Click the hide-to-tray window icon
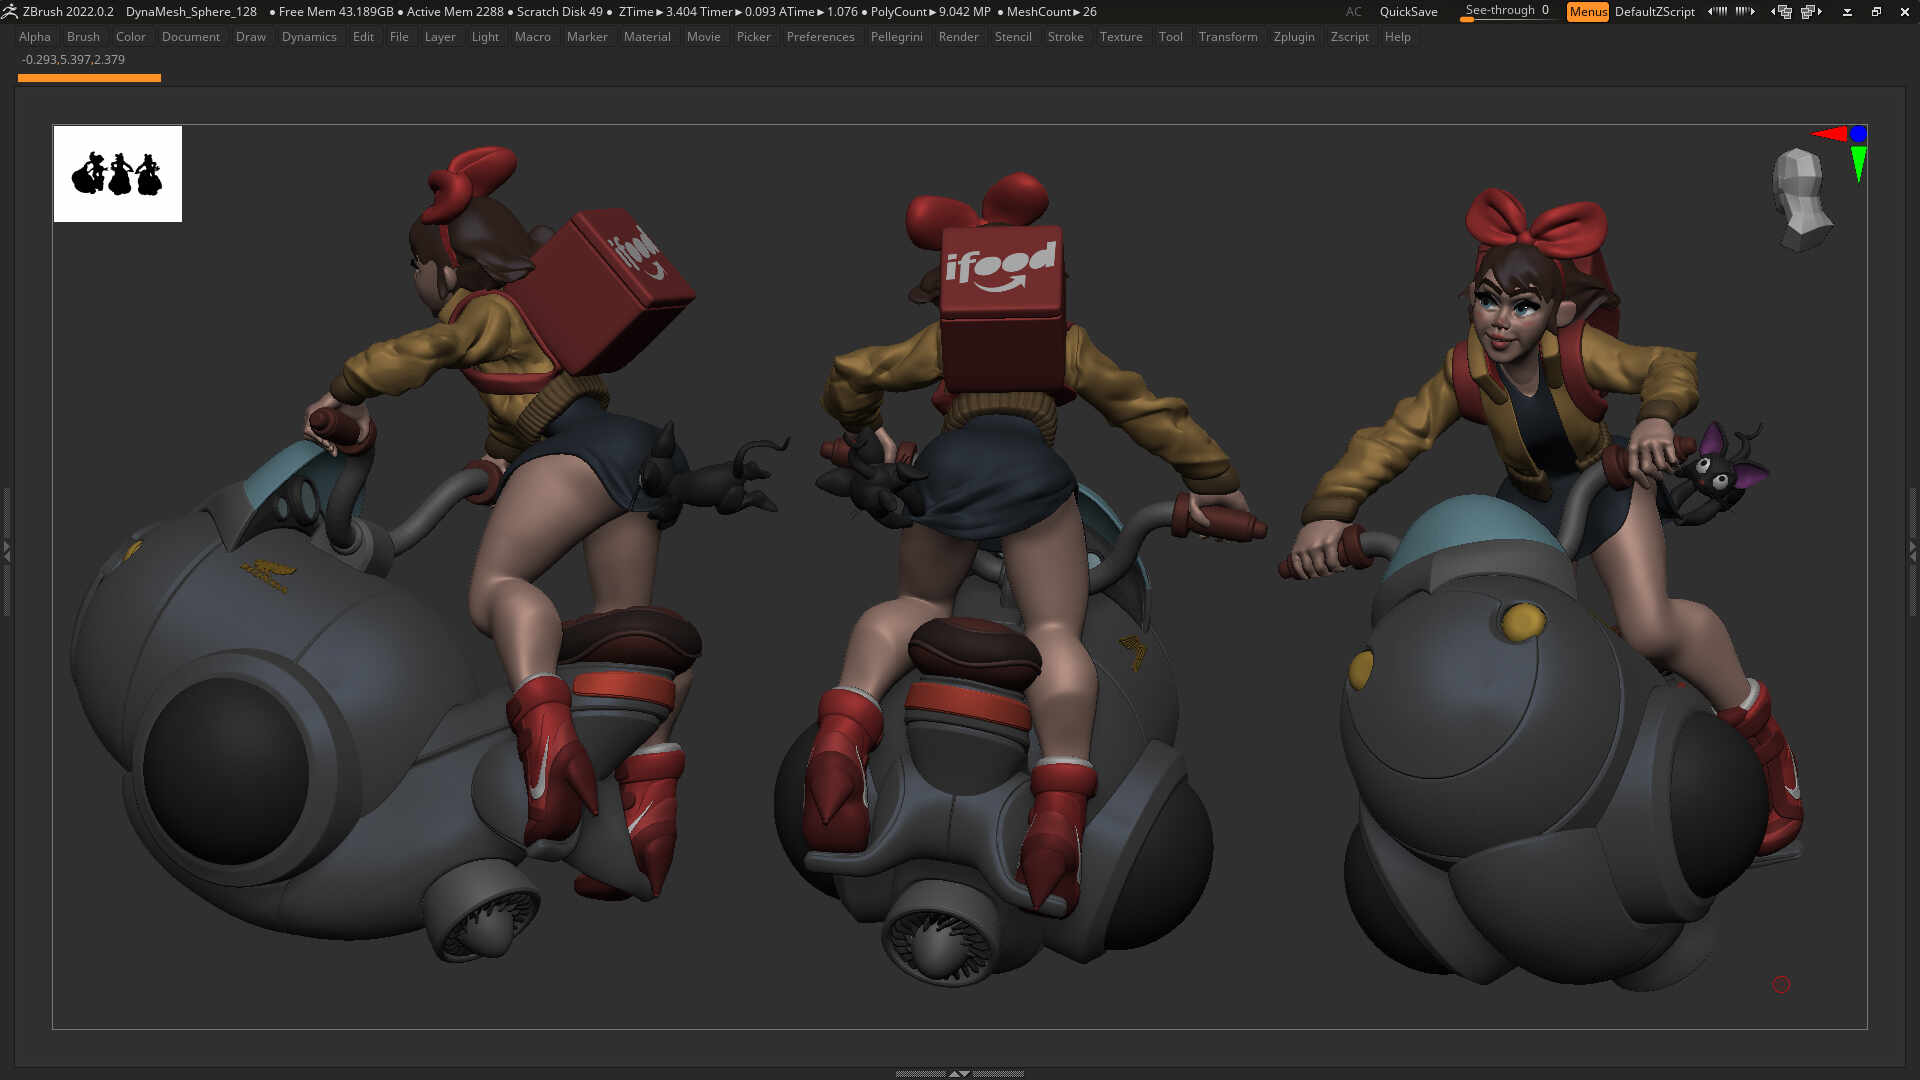 coord(1847,12)
